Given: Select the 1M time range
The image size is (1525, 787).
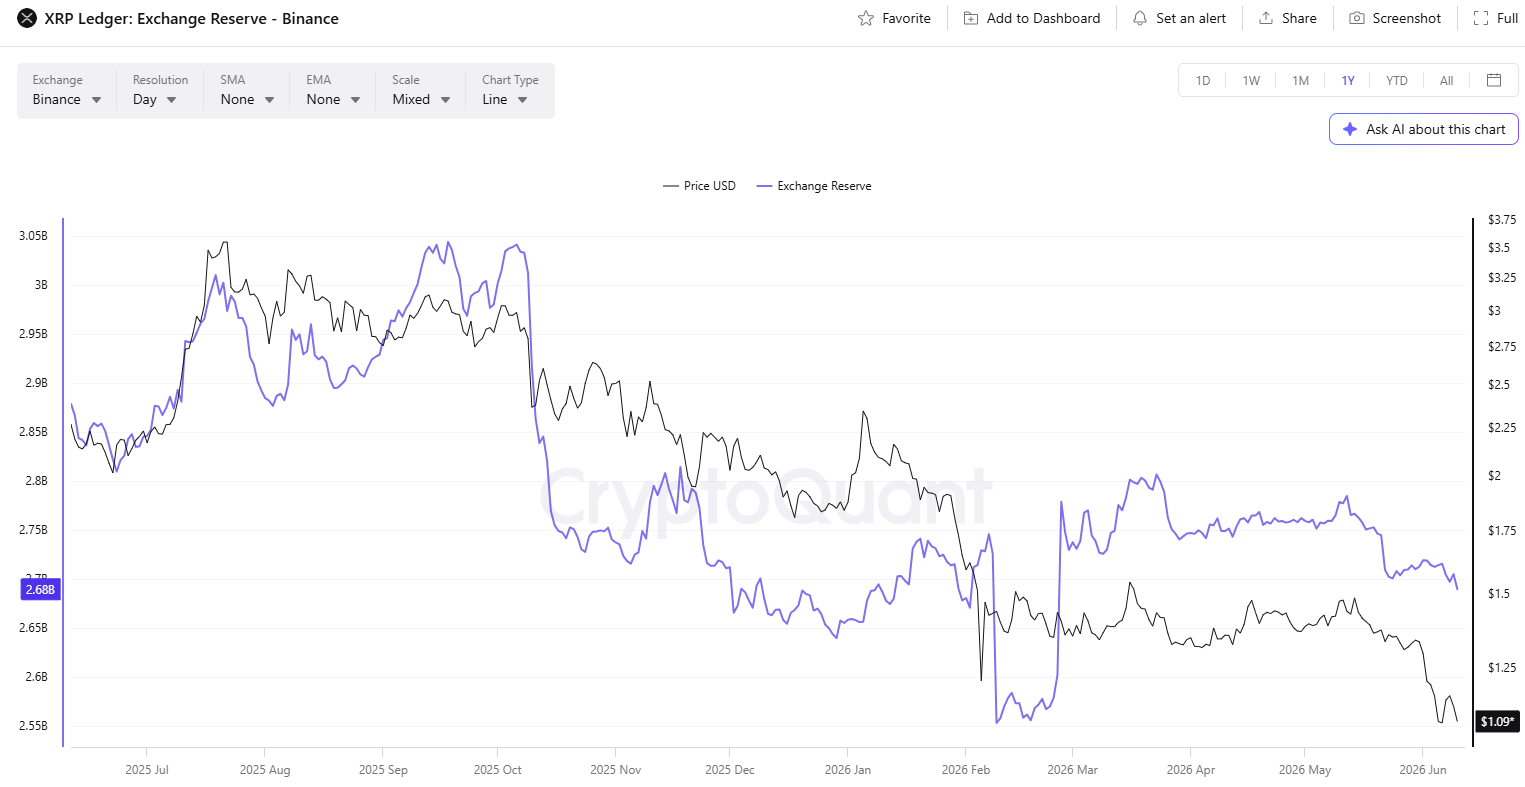Looking at the screenshot, I should pos(1300,80).
